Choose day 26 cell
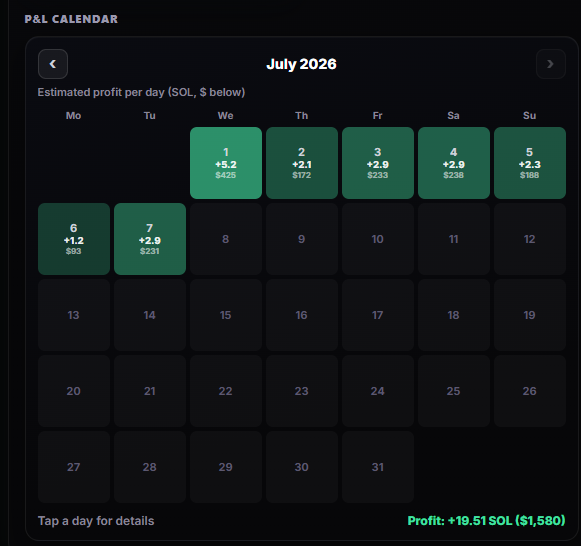The image size is (581, 546). (x=529, y=391)
